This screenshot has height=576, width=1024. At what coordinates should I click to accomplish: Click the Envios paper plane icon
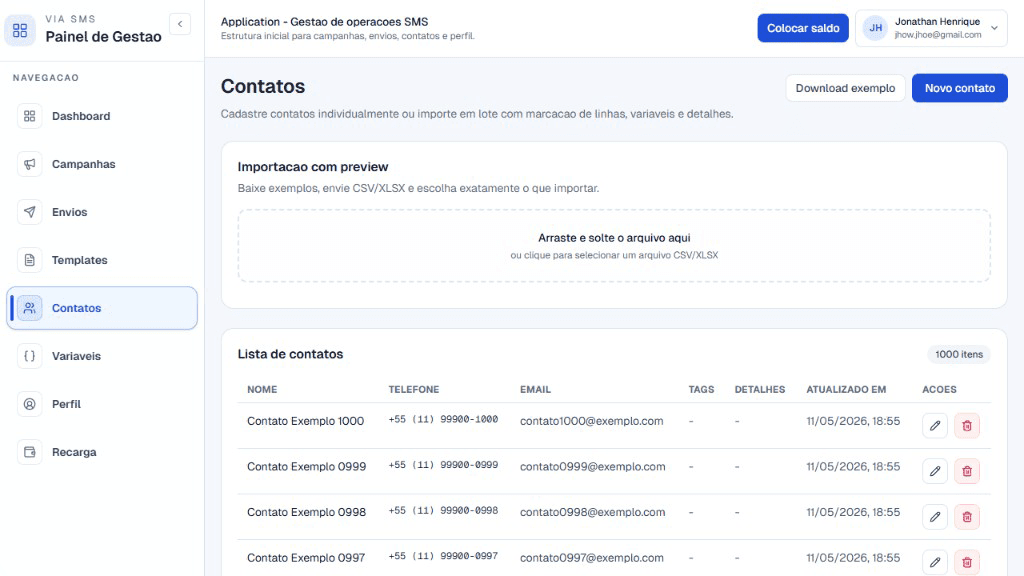[29, 212]
